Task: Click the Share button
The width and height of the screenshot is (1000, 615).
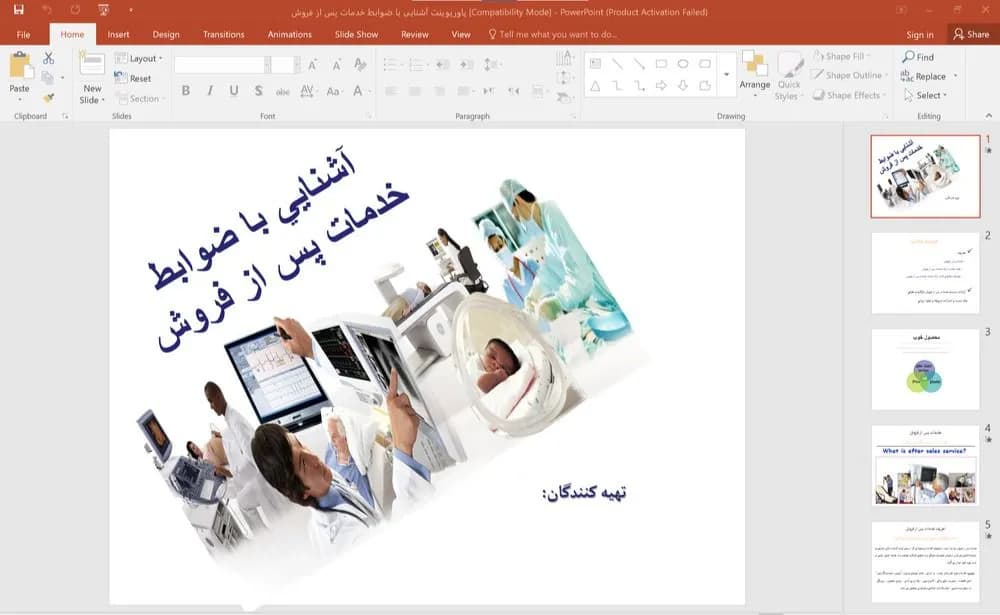Action: pyautogui.click(x=971, y=34)
